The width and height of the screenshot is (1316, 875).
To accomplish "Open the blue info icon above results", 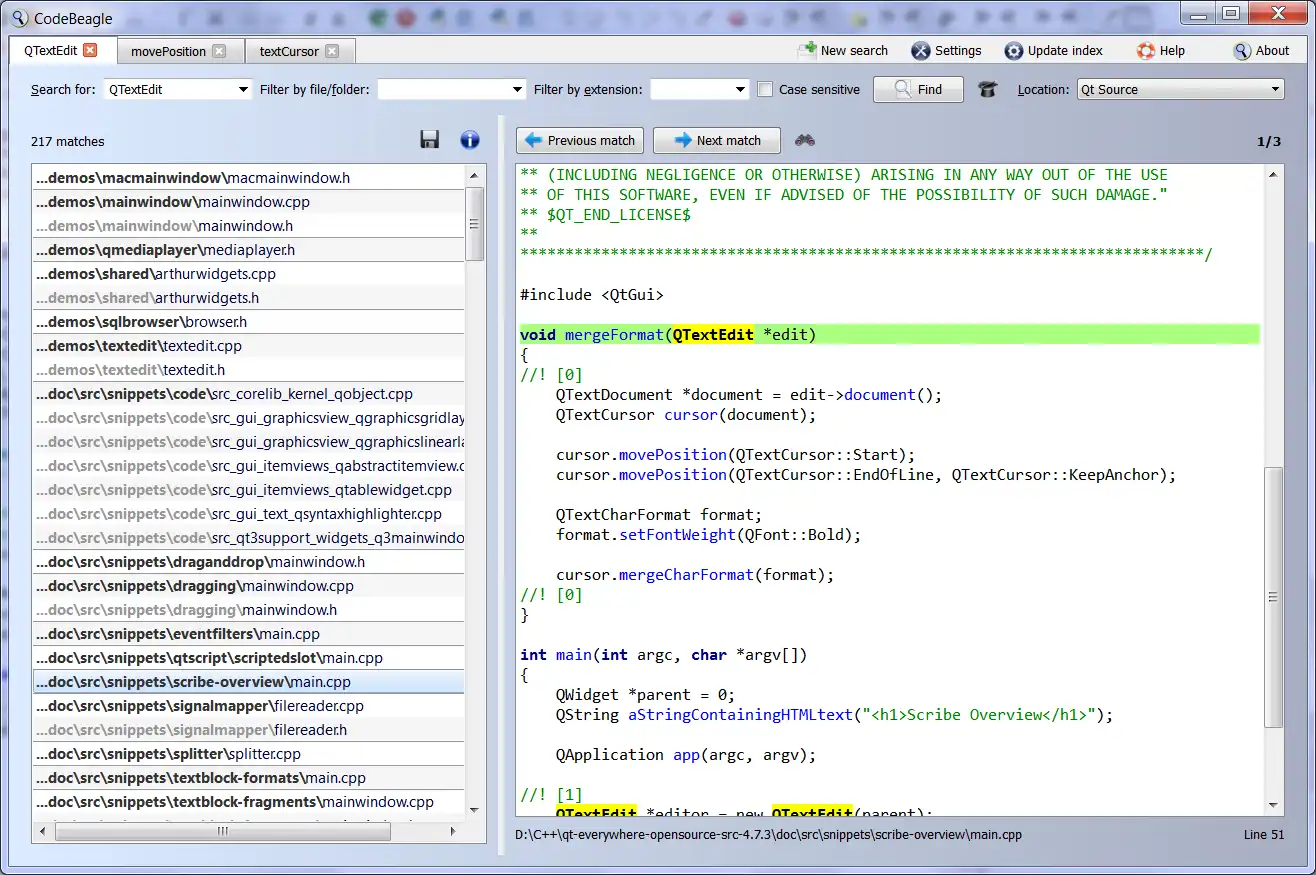I will (470, 140).
